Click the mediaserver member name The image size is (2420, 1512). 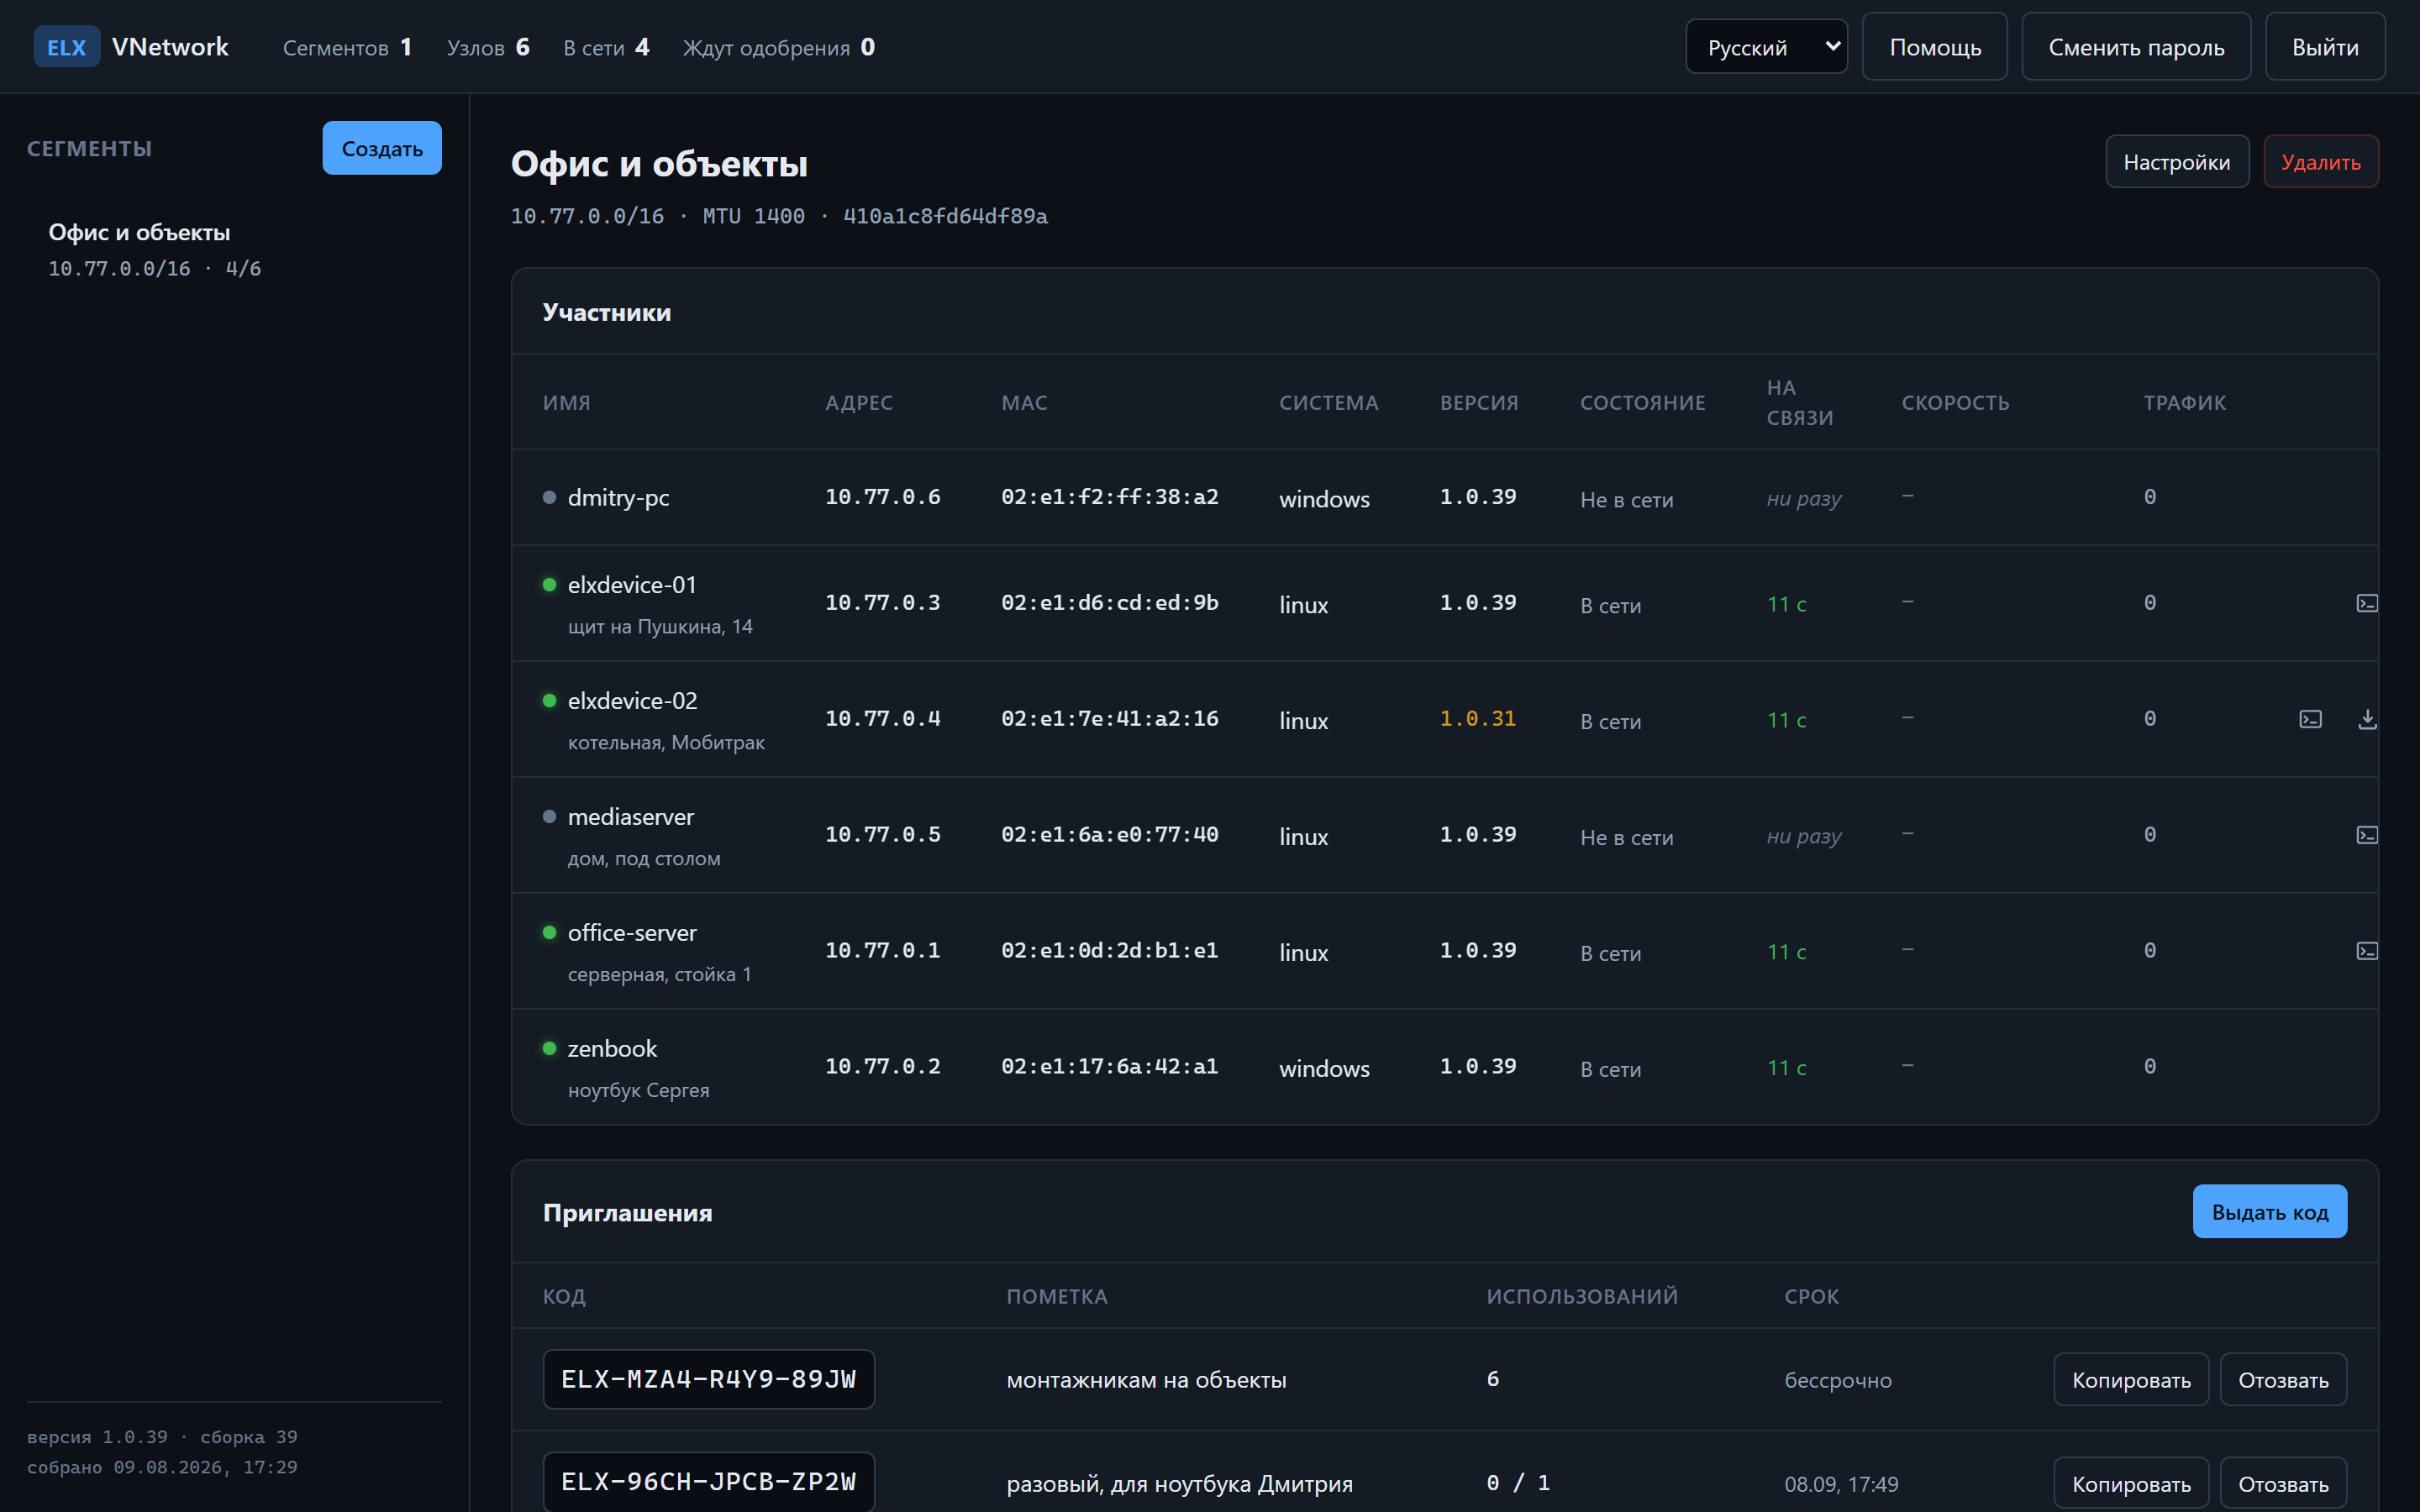click(x=631, y=817)
